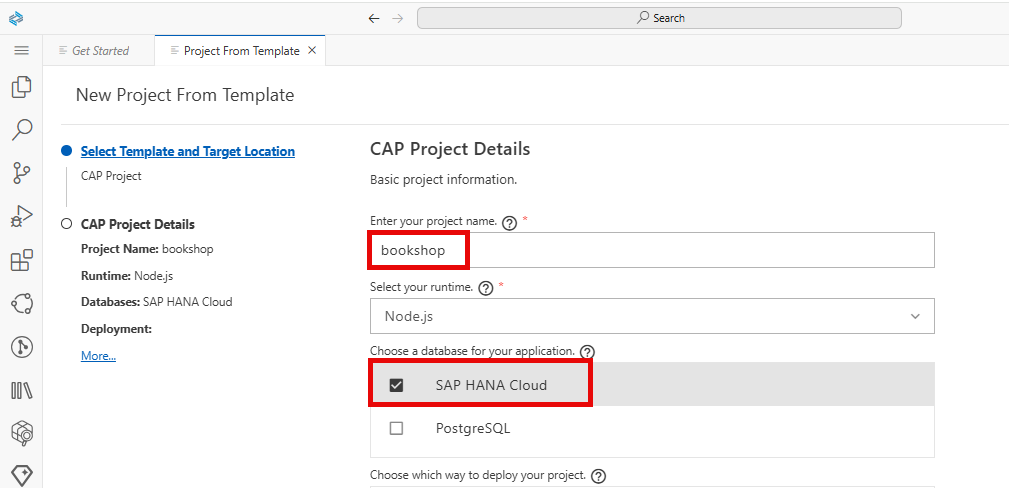The height and width of the screenshot is (488, 1009).
Task: Click the SAP HANA Cloud option label
Action: point(491,385)
